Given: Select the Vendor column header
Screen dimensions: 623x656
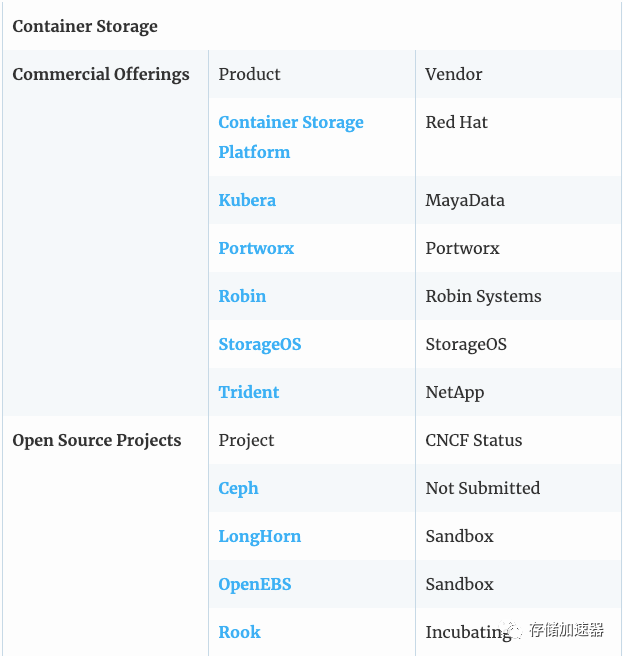Looking at the screenshot, I should pos(454,74).
